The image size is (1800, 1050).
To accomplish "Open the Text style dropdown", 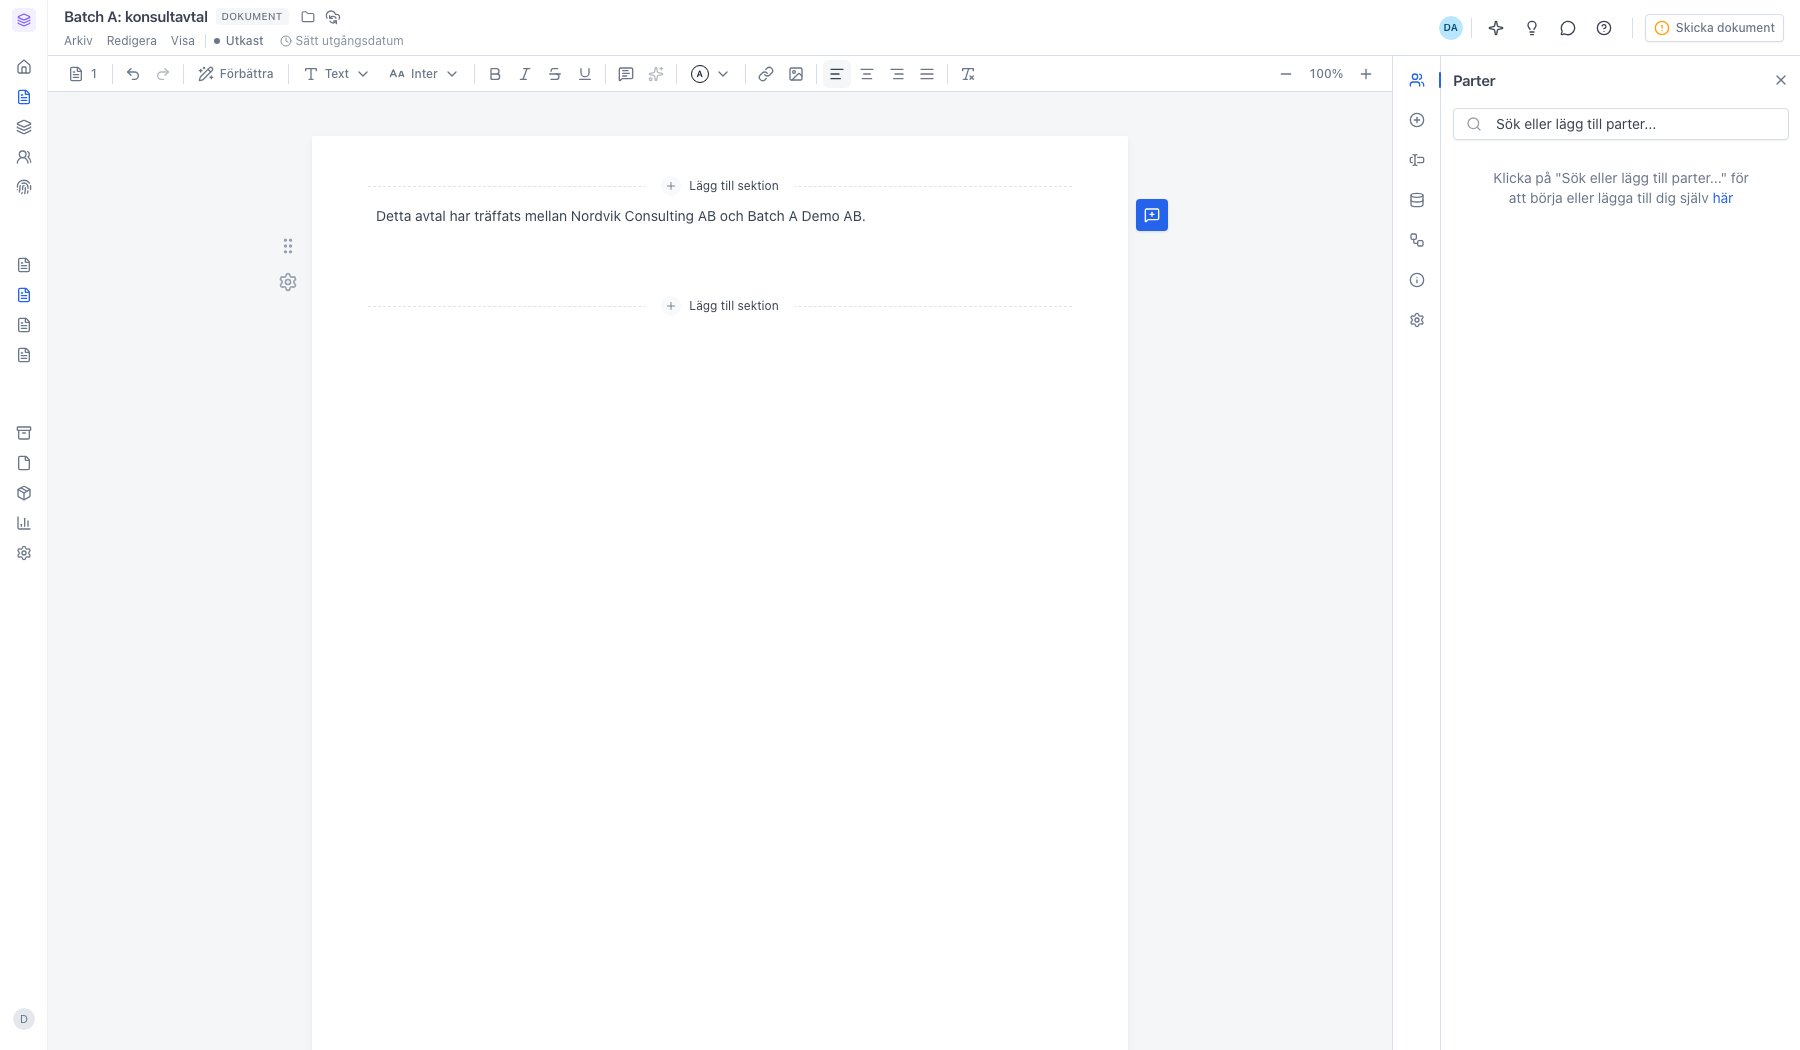I will click(x=336, y=74).
